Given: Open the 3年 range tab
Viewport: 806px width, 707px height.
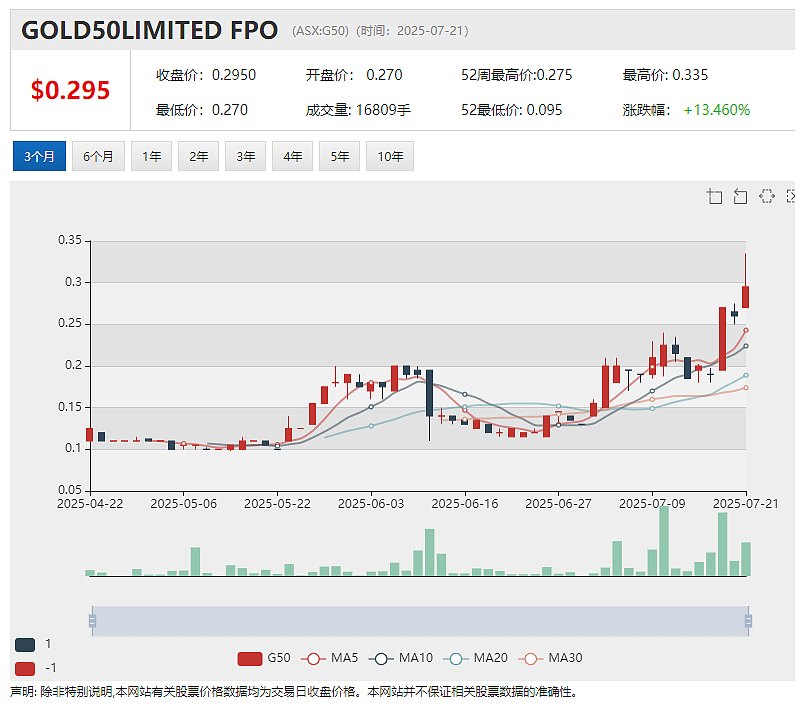Looking at the screenshot, I should tap(245, 156).
